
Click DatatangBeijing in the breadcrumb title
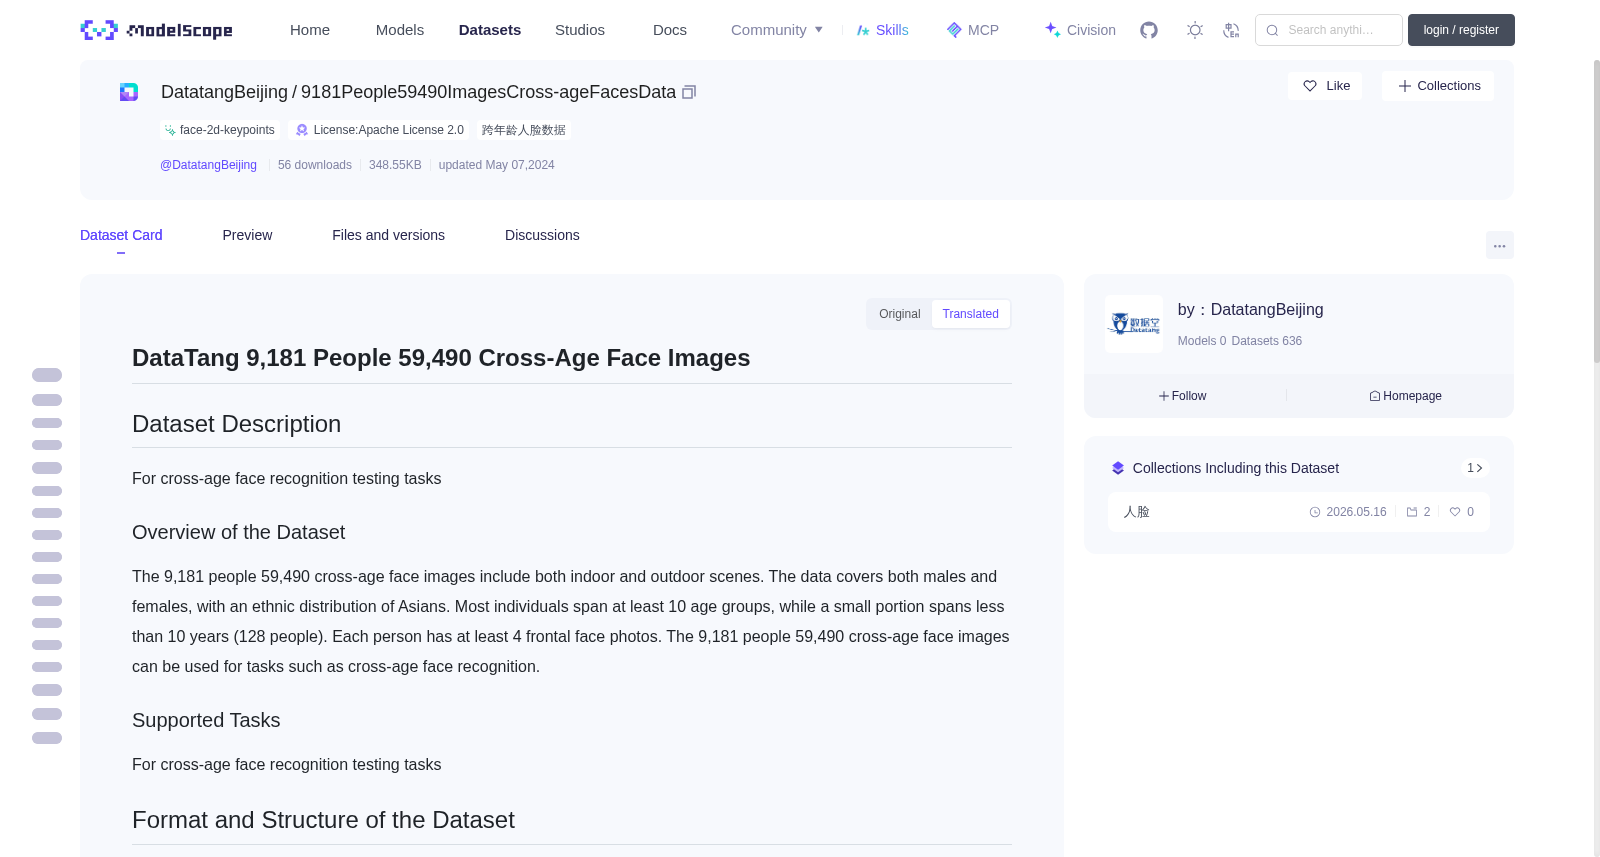224,92
